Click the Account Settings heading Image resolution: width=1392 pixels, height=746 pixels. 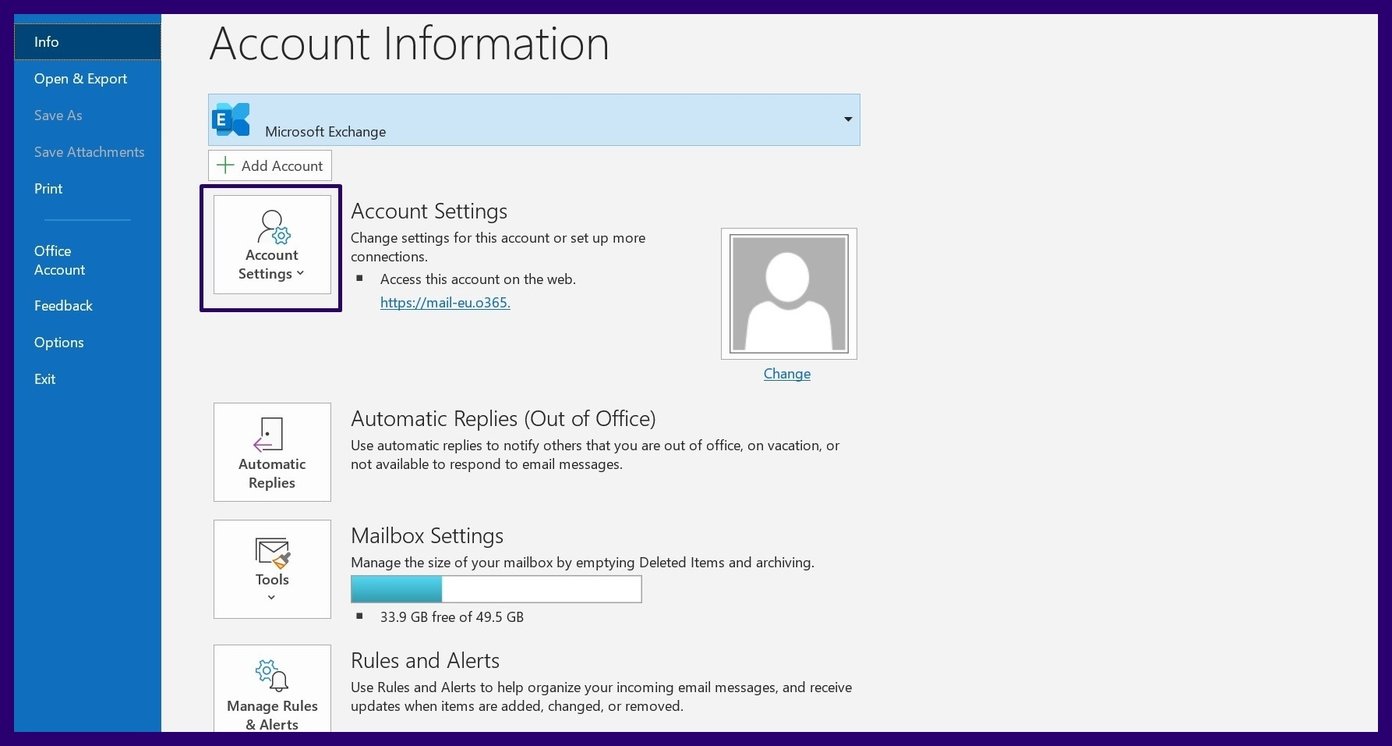[x=429, y=211]
